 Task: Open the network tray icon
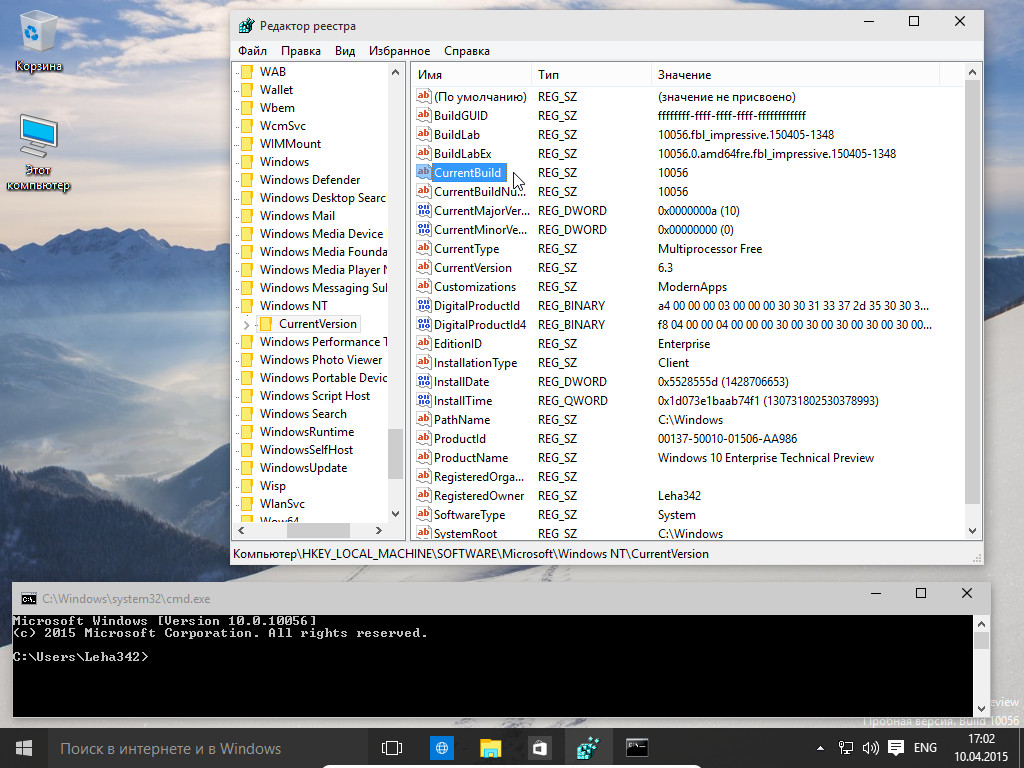pos(846,748)
